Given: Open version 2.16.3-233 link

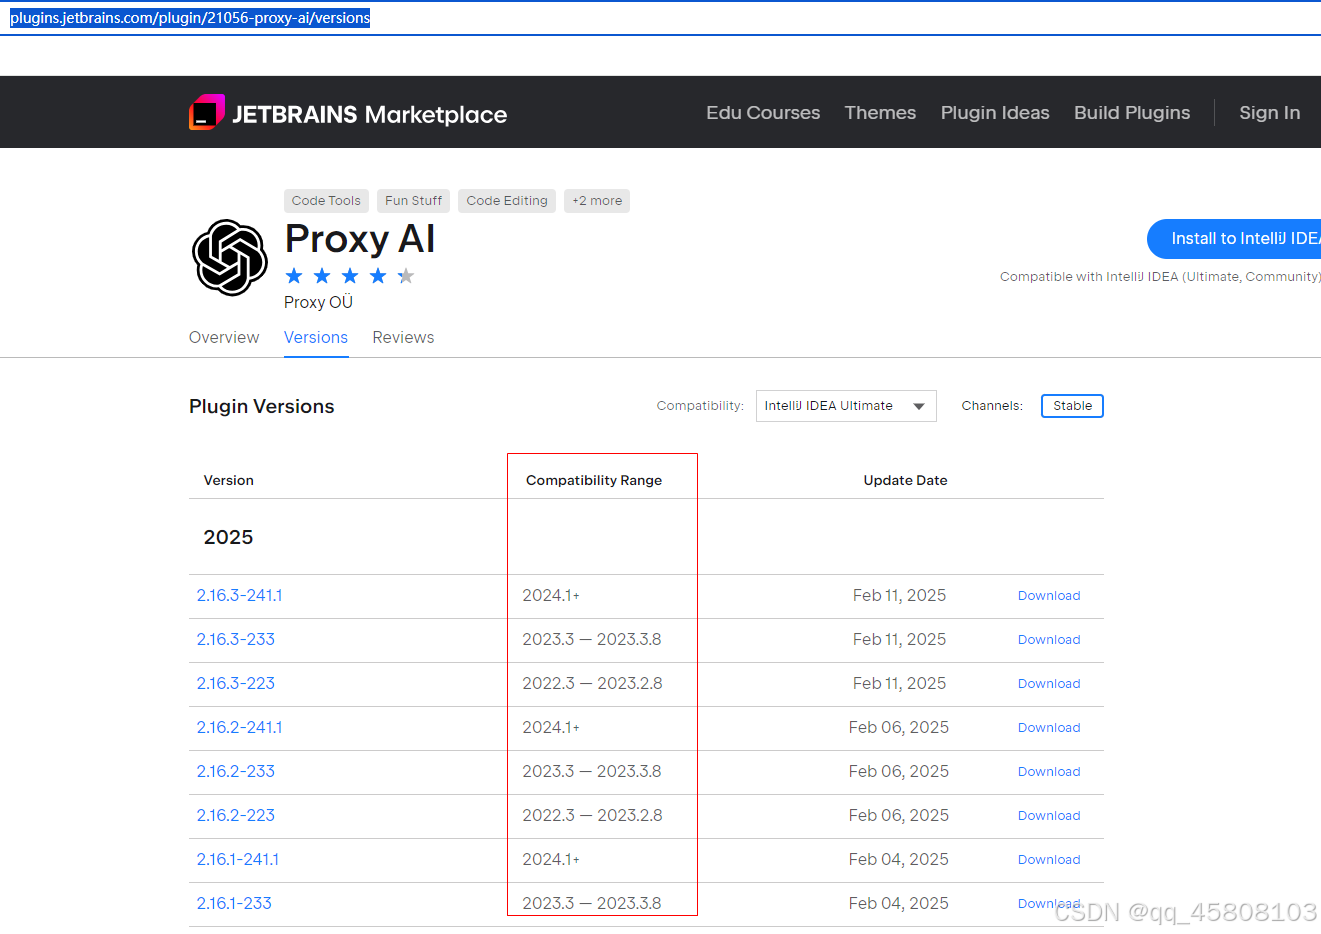Looking at the screenshot, I should click(x=235, y=640).
